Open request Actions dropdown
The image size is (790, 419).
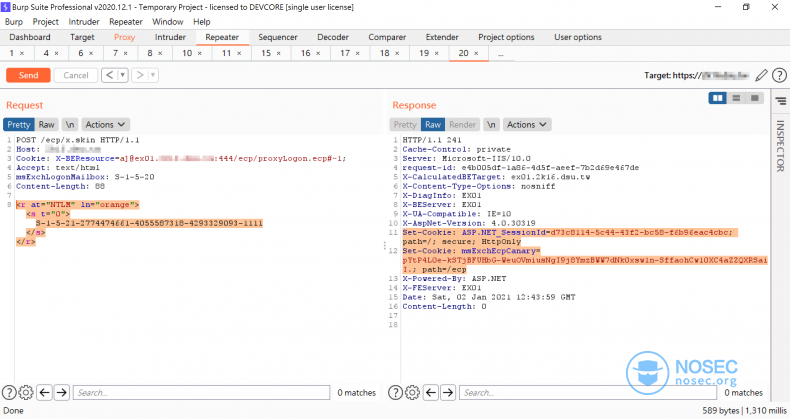tap(105, 124)
